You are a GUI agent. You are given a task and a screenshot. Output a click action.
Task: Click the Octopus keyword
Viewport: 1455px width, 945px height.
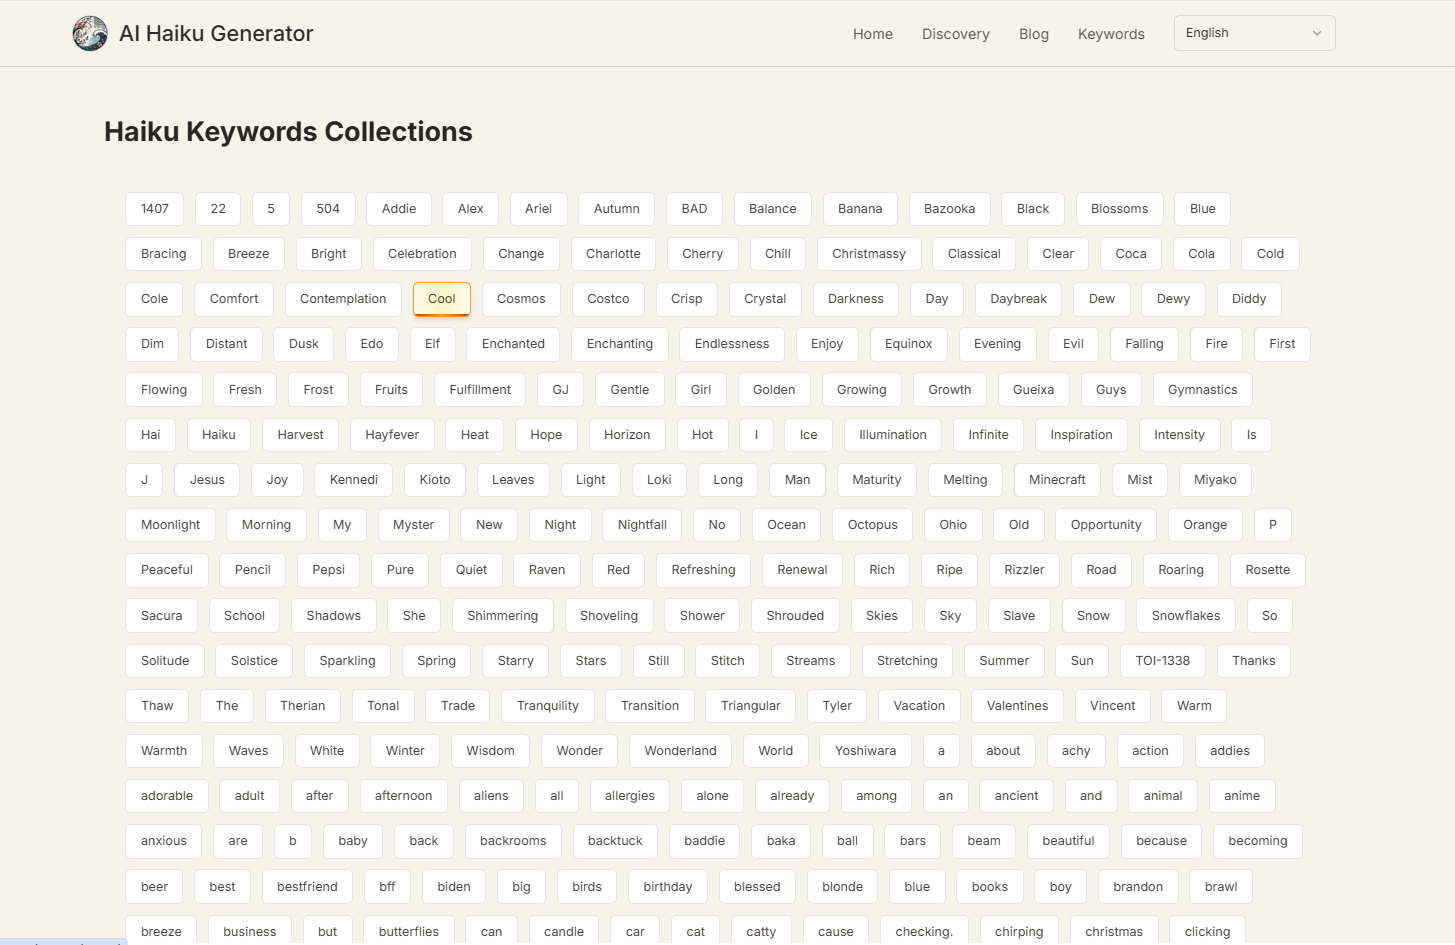[872, 525]
